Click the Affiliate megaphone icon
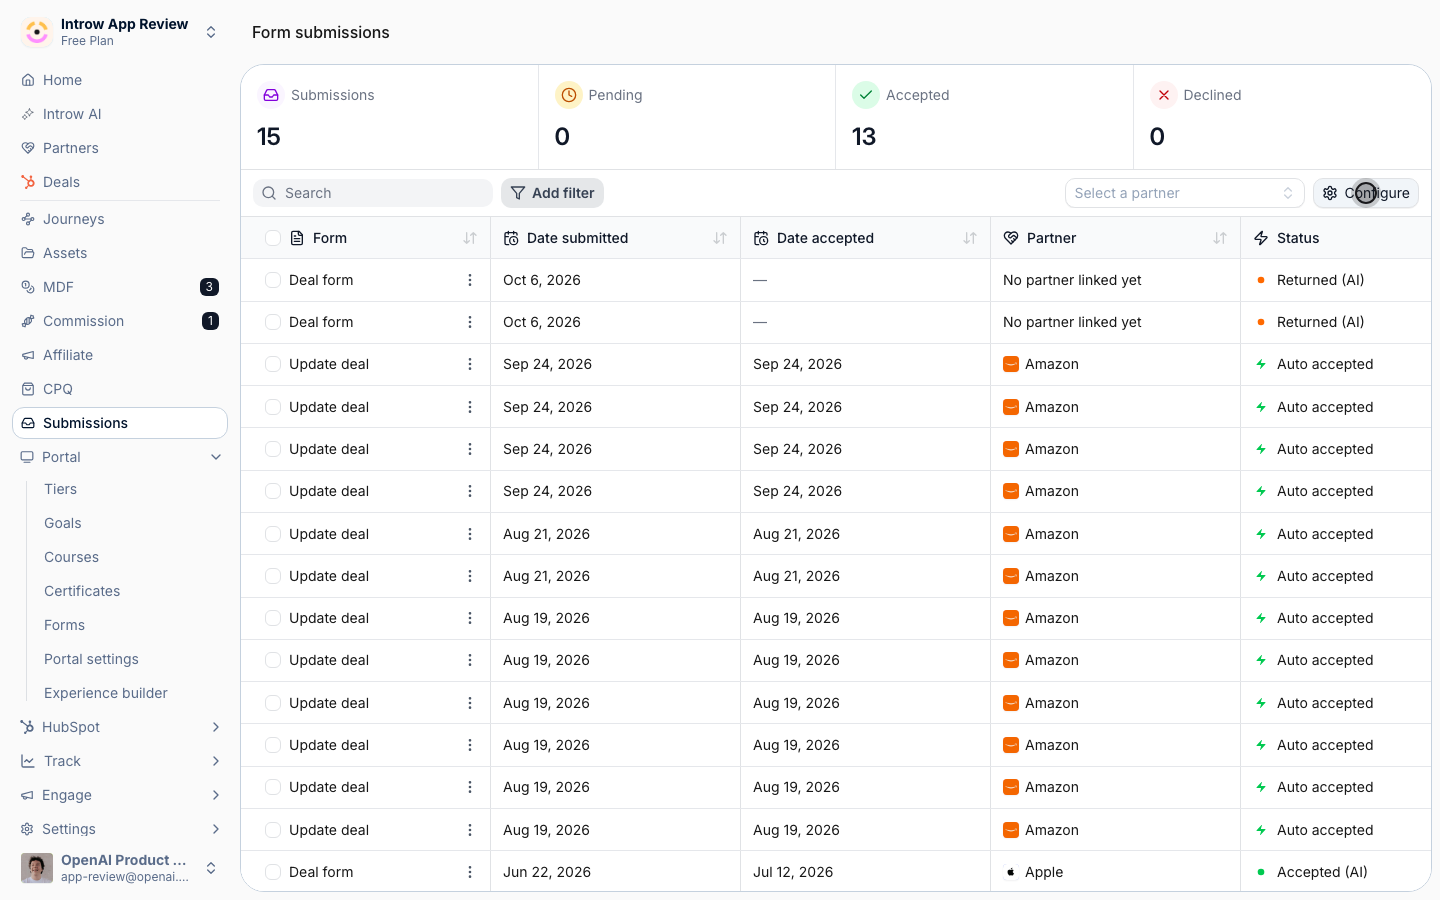 tap(28, 355)
